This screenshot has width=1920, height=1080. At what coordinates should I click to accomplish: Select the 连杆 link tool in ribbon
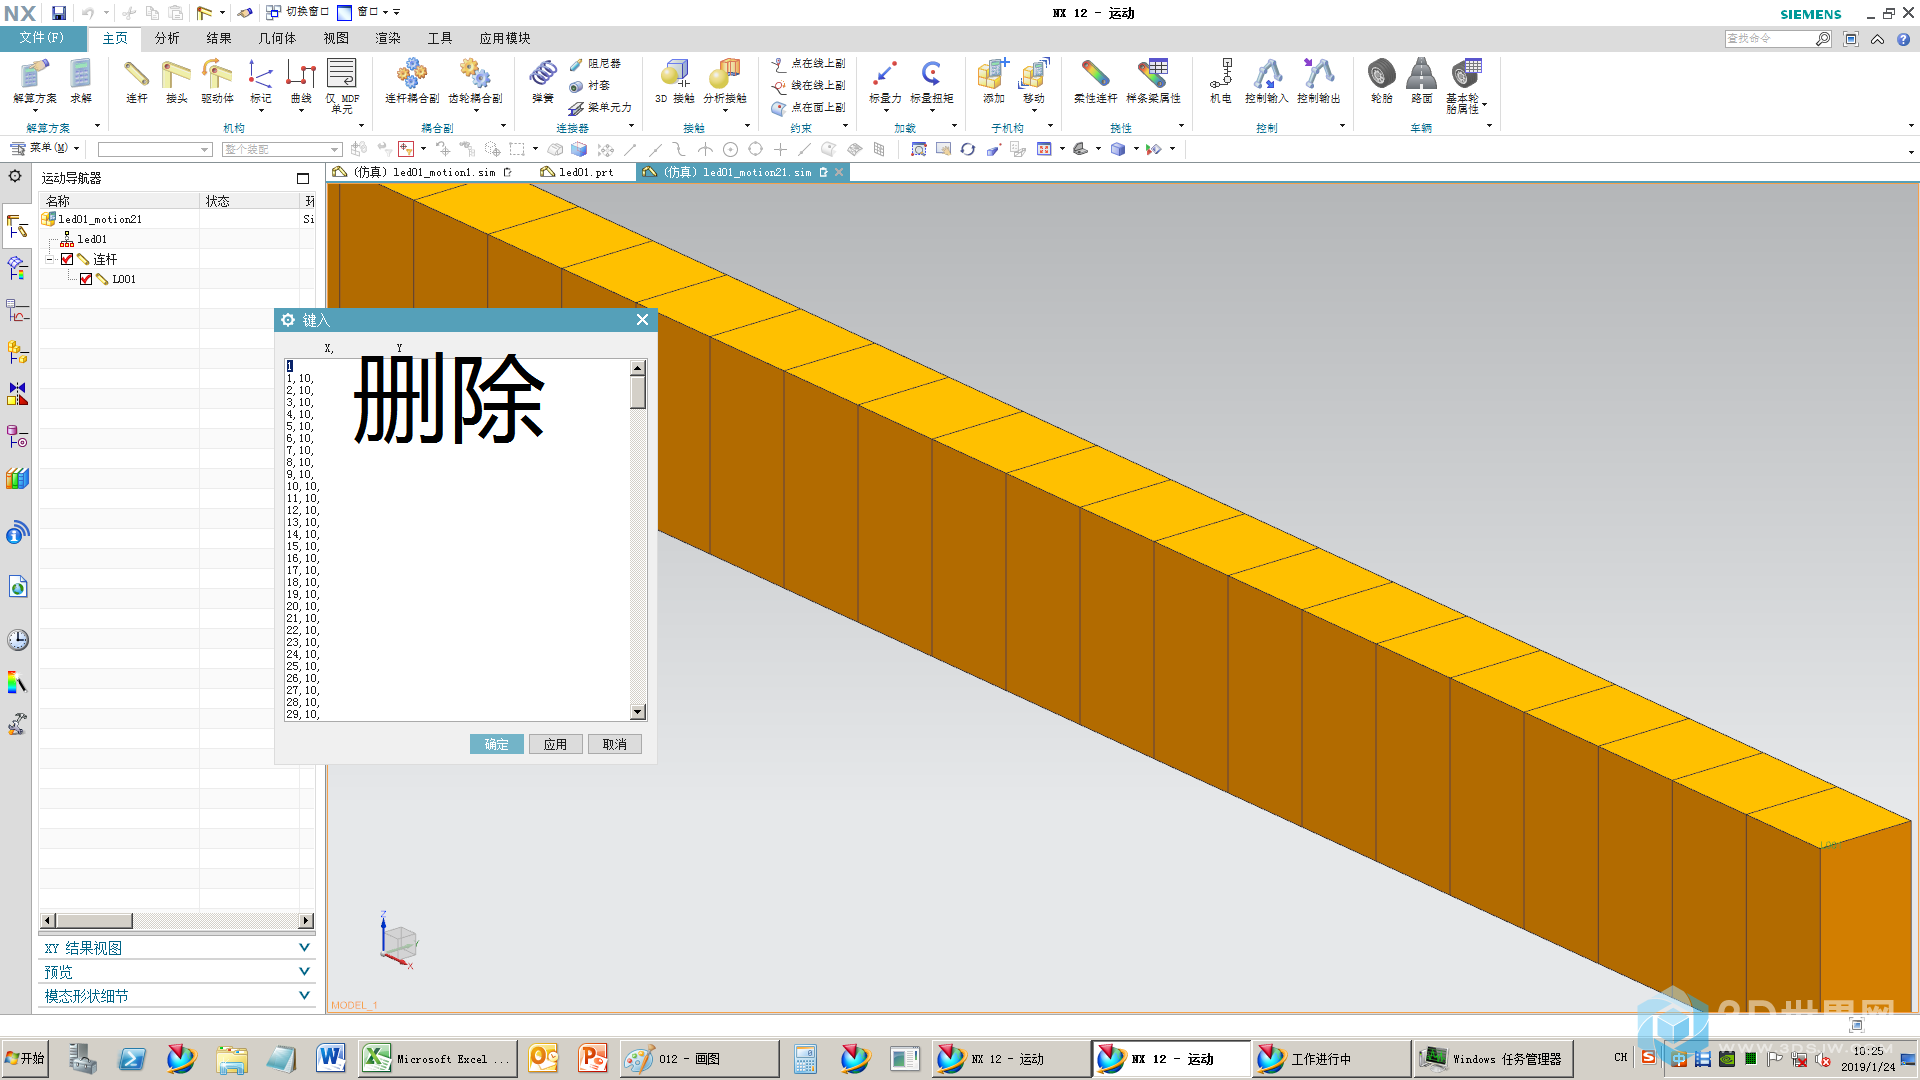[x=137, y=81]
